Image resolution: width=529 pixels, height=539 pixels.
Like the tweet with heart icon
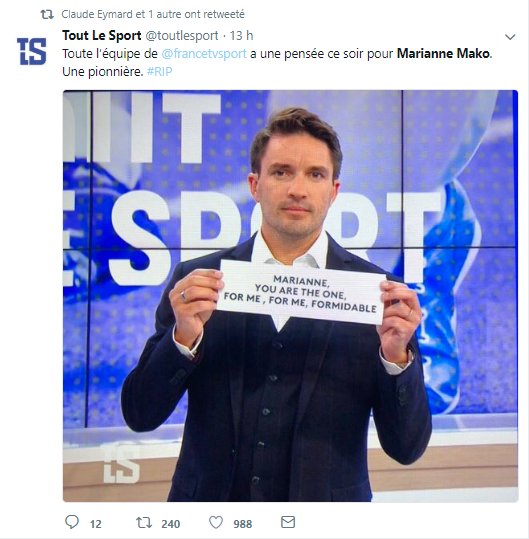click(216, 523)
